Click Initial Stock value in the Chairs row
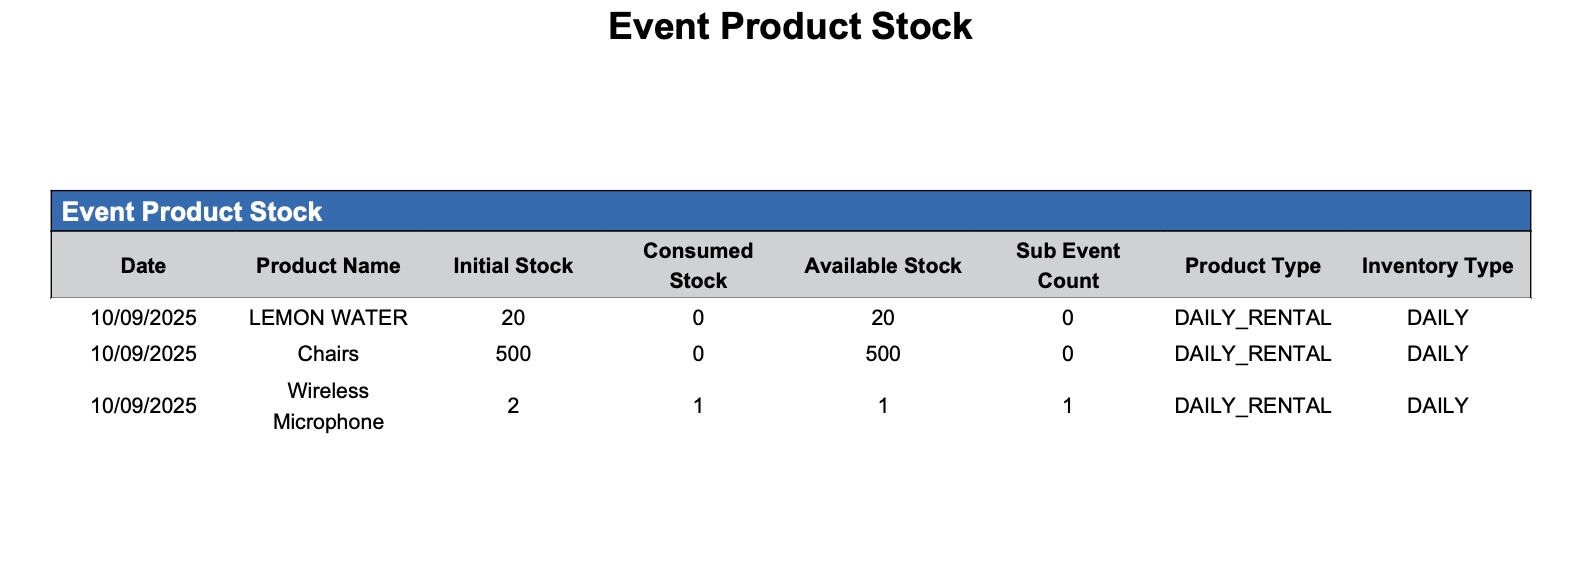The width and height of the screenshot is (1584, 570). pos(513,354)
